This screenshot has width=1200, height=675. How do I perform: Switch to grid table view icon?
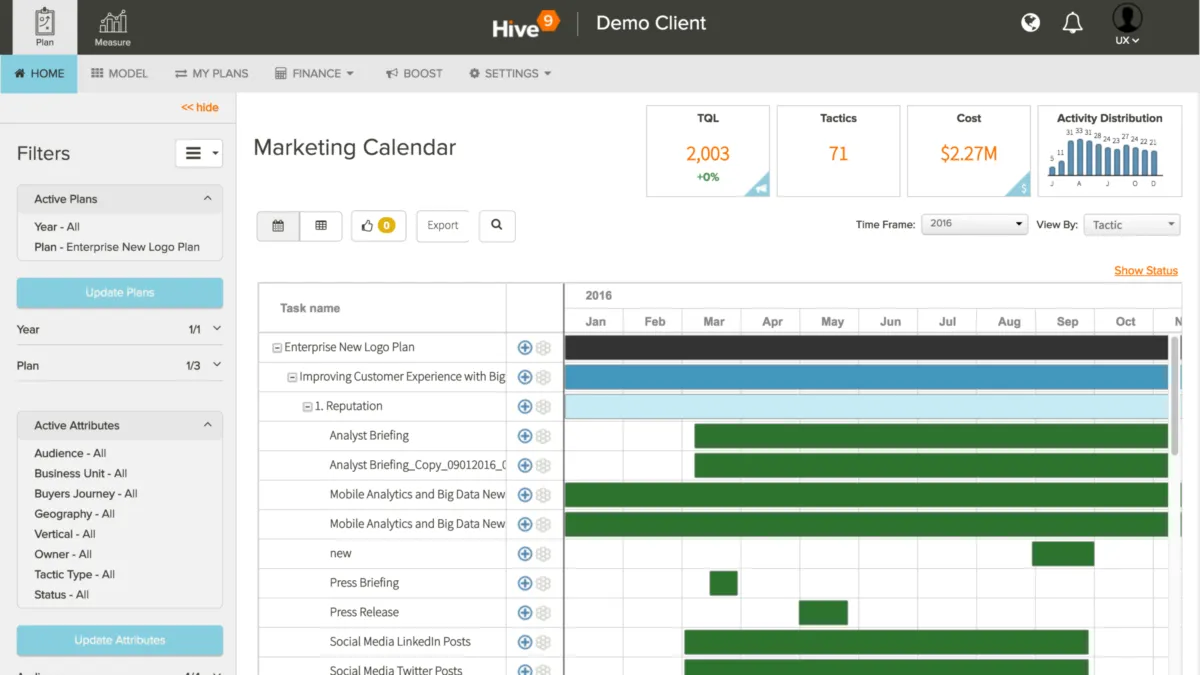[x=321, y=226]
